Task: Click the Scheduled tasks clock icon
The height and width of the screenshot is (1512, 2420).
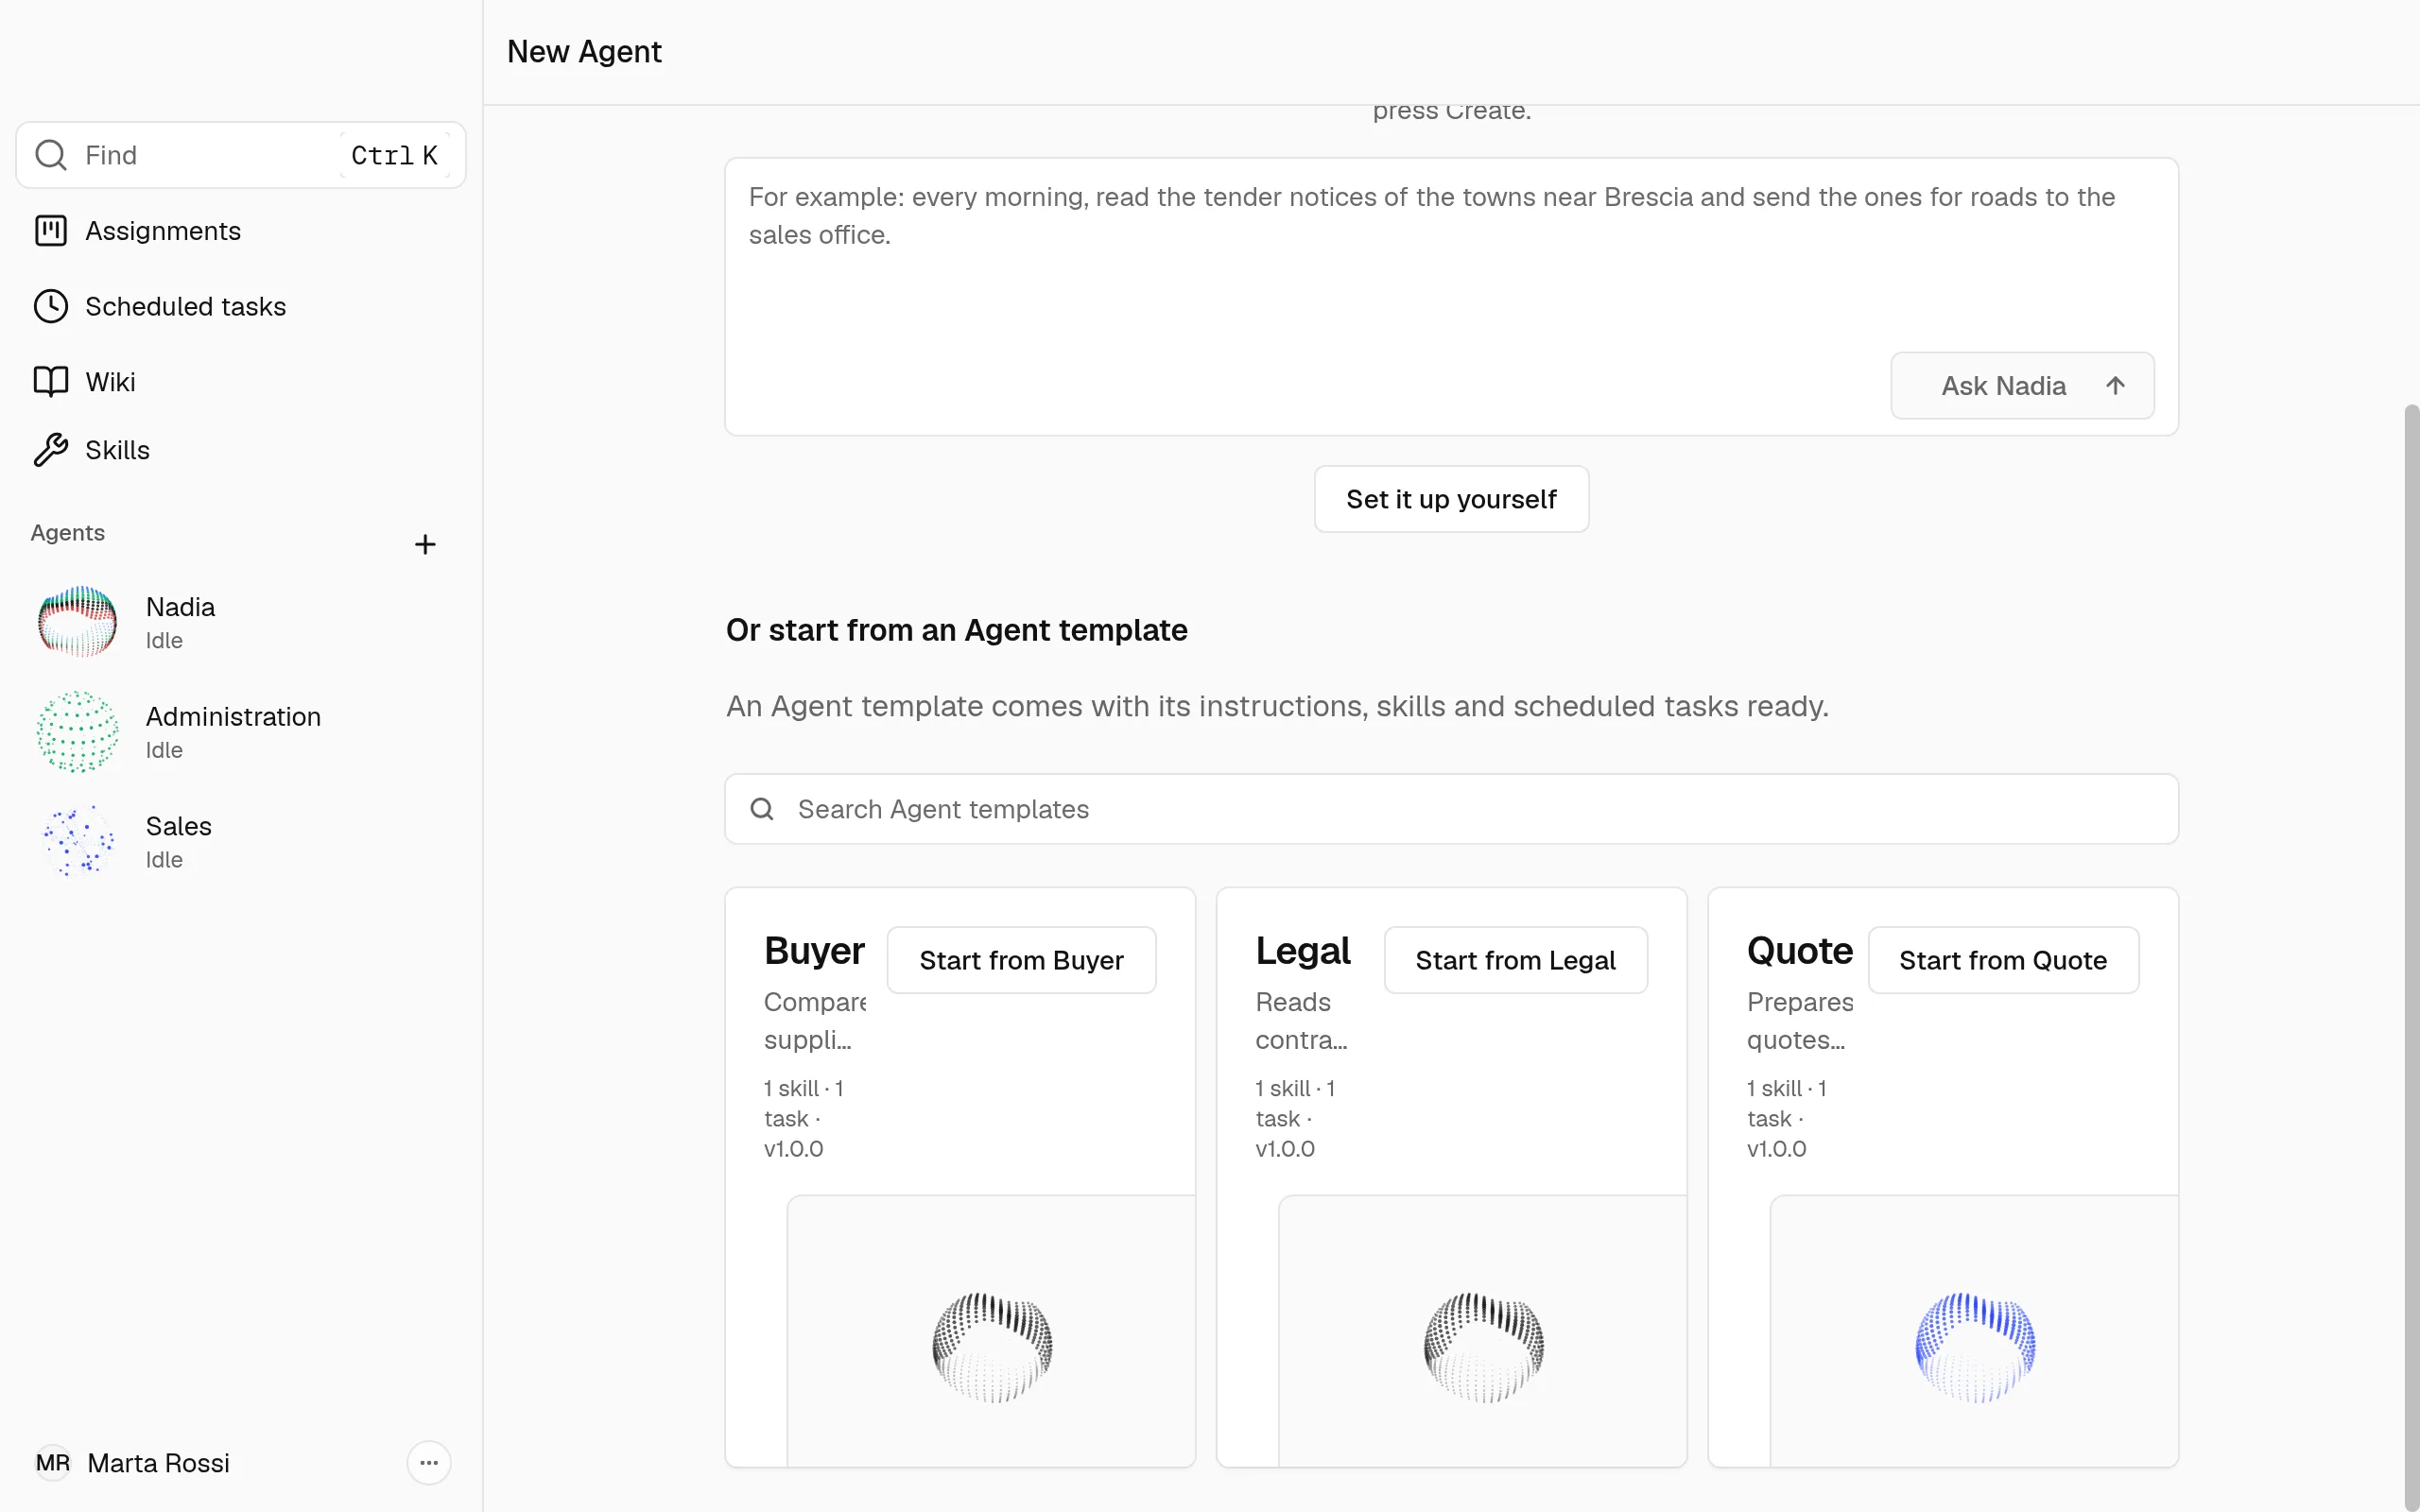Action: tap(50, 306)
